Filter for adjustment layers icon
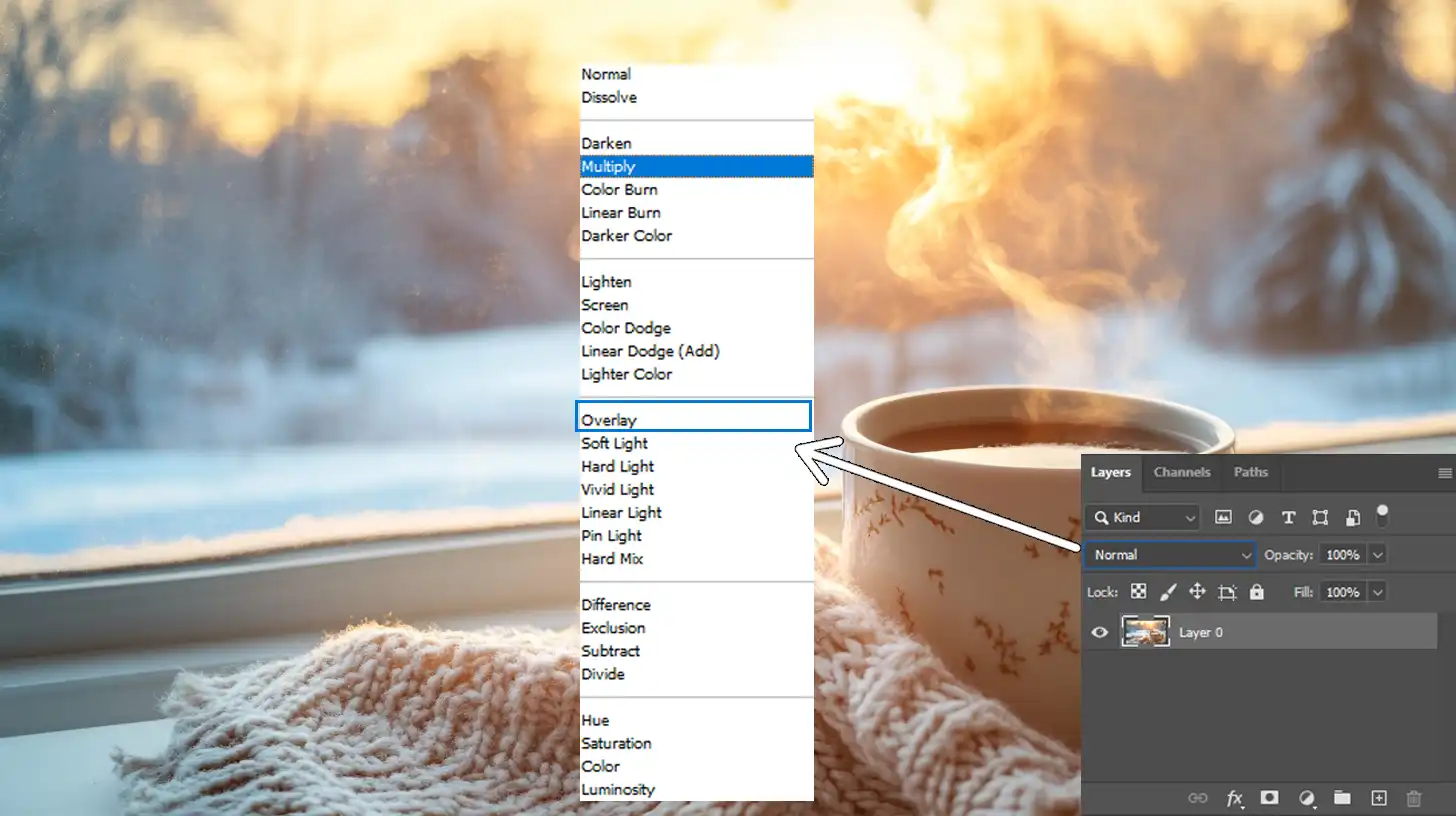The width and height of the screenshot is (1456, 816). coord(1256,517)
